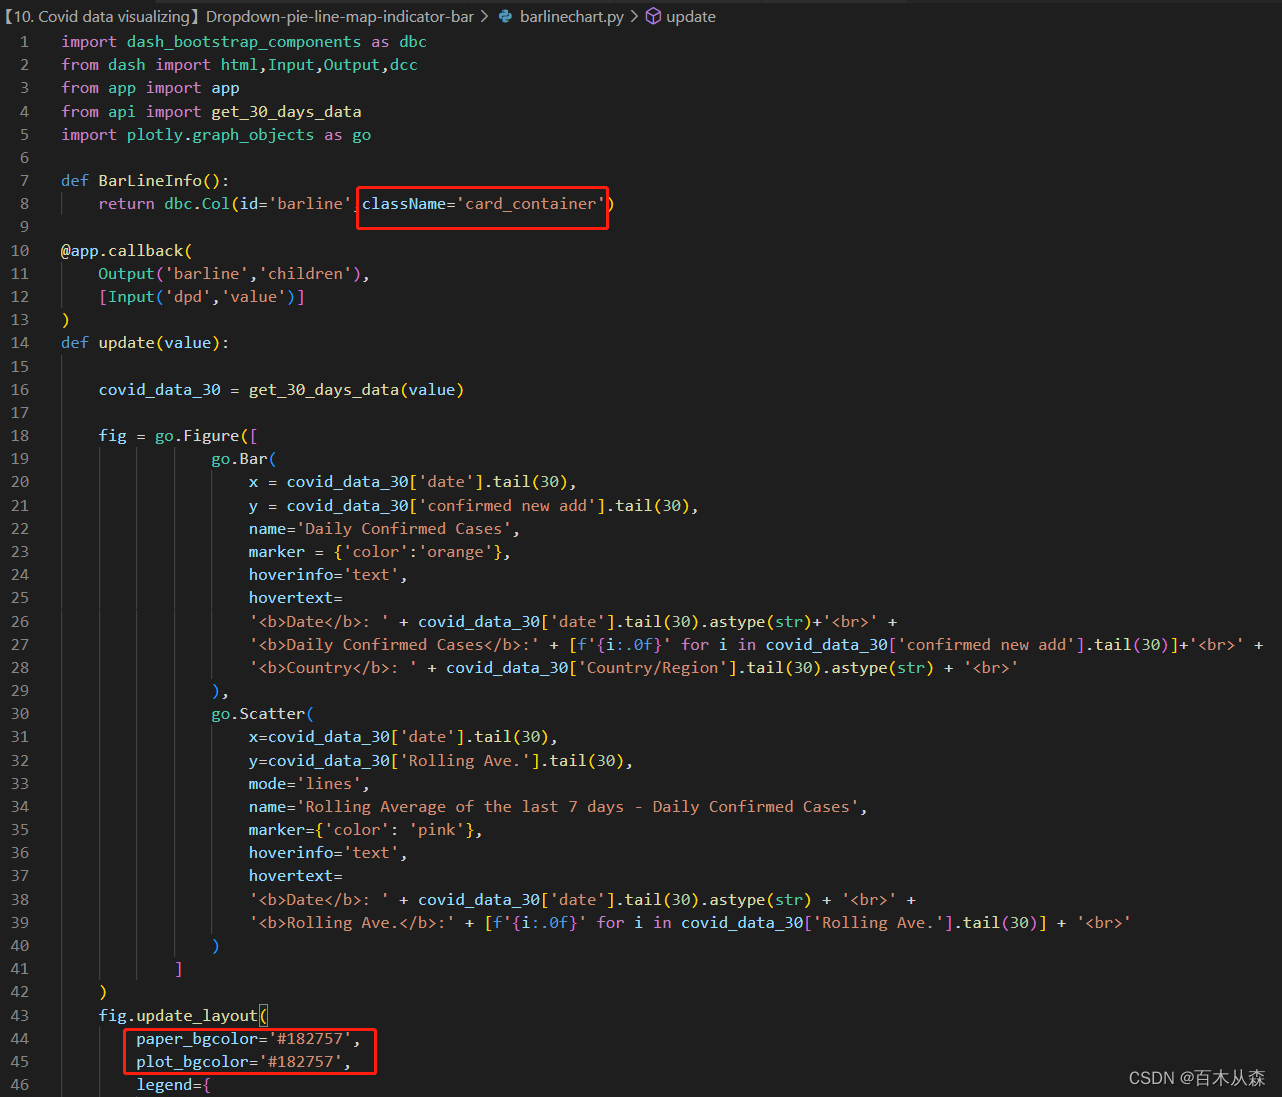Viewport: 1282px width, 1097px height.
Task: Click the '@app.callback' decorator on line 10
Action: 122,251
